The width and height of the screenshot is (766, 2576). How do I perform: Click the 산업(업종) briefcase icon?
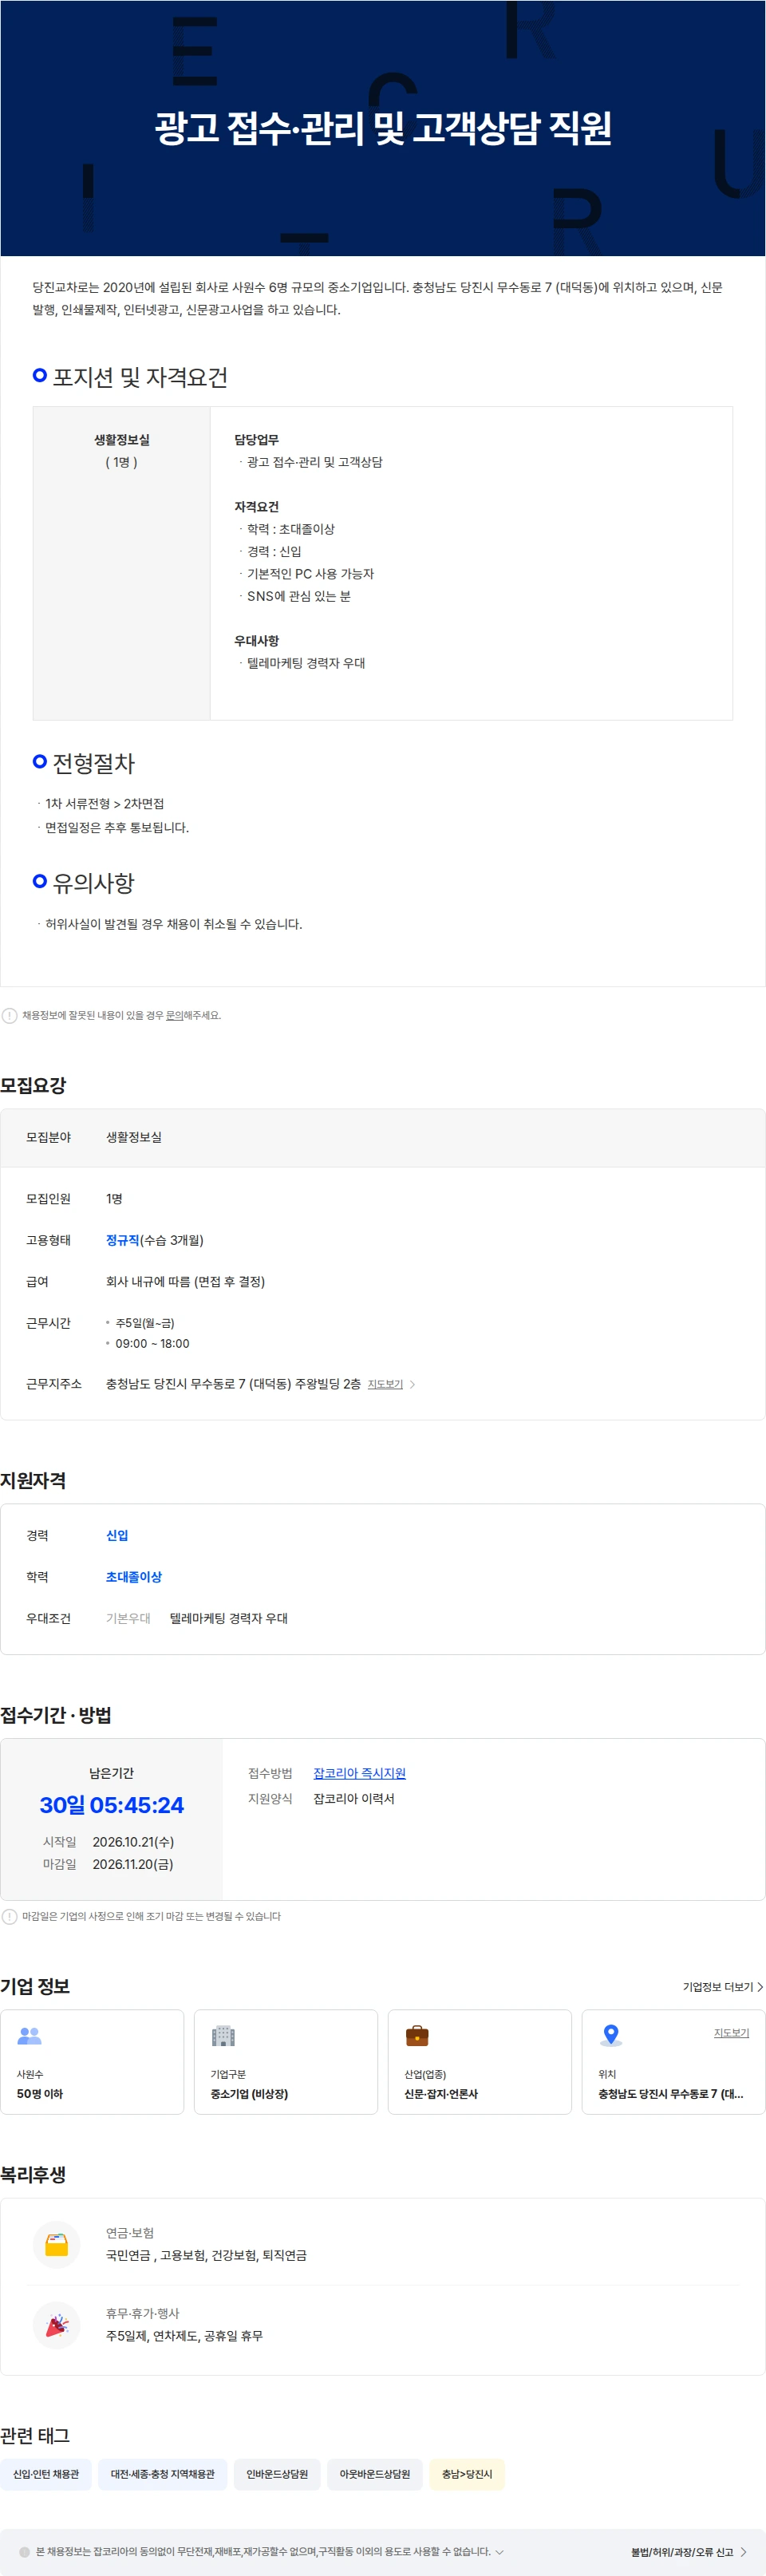(417, 2035)
